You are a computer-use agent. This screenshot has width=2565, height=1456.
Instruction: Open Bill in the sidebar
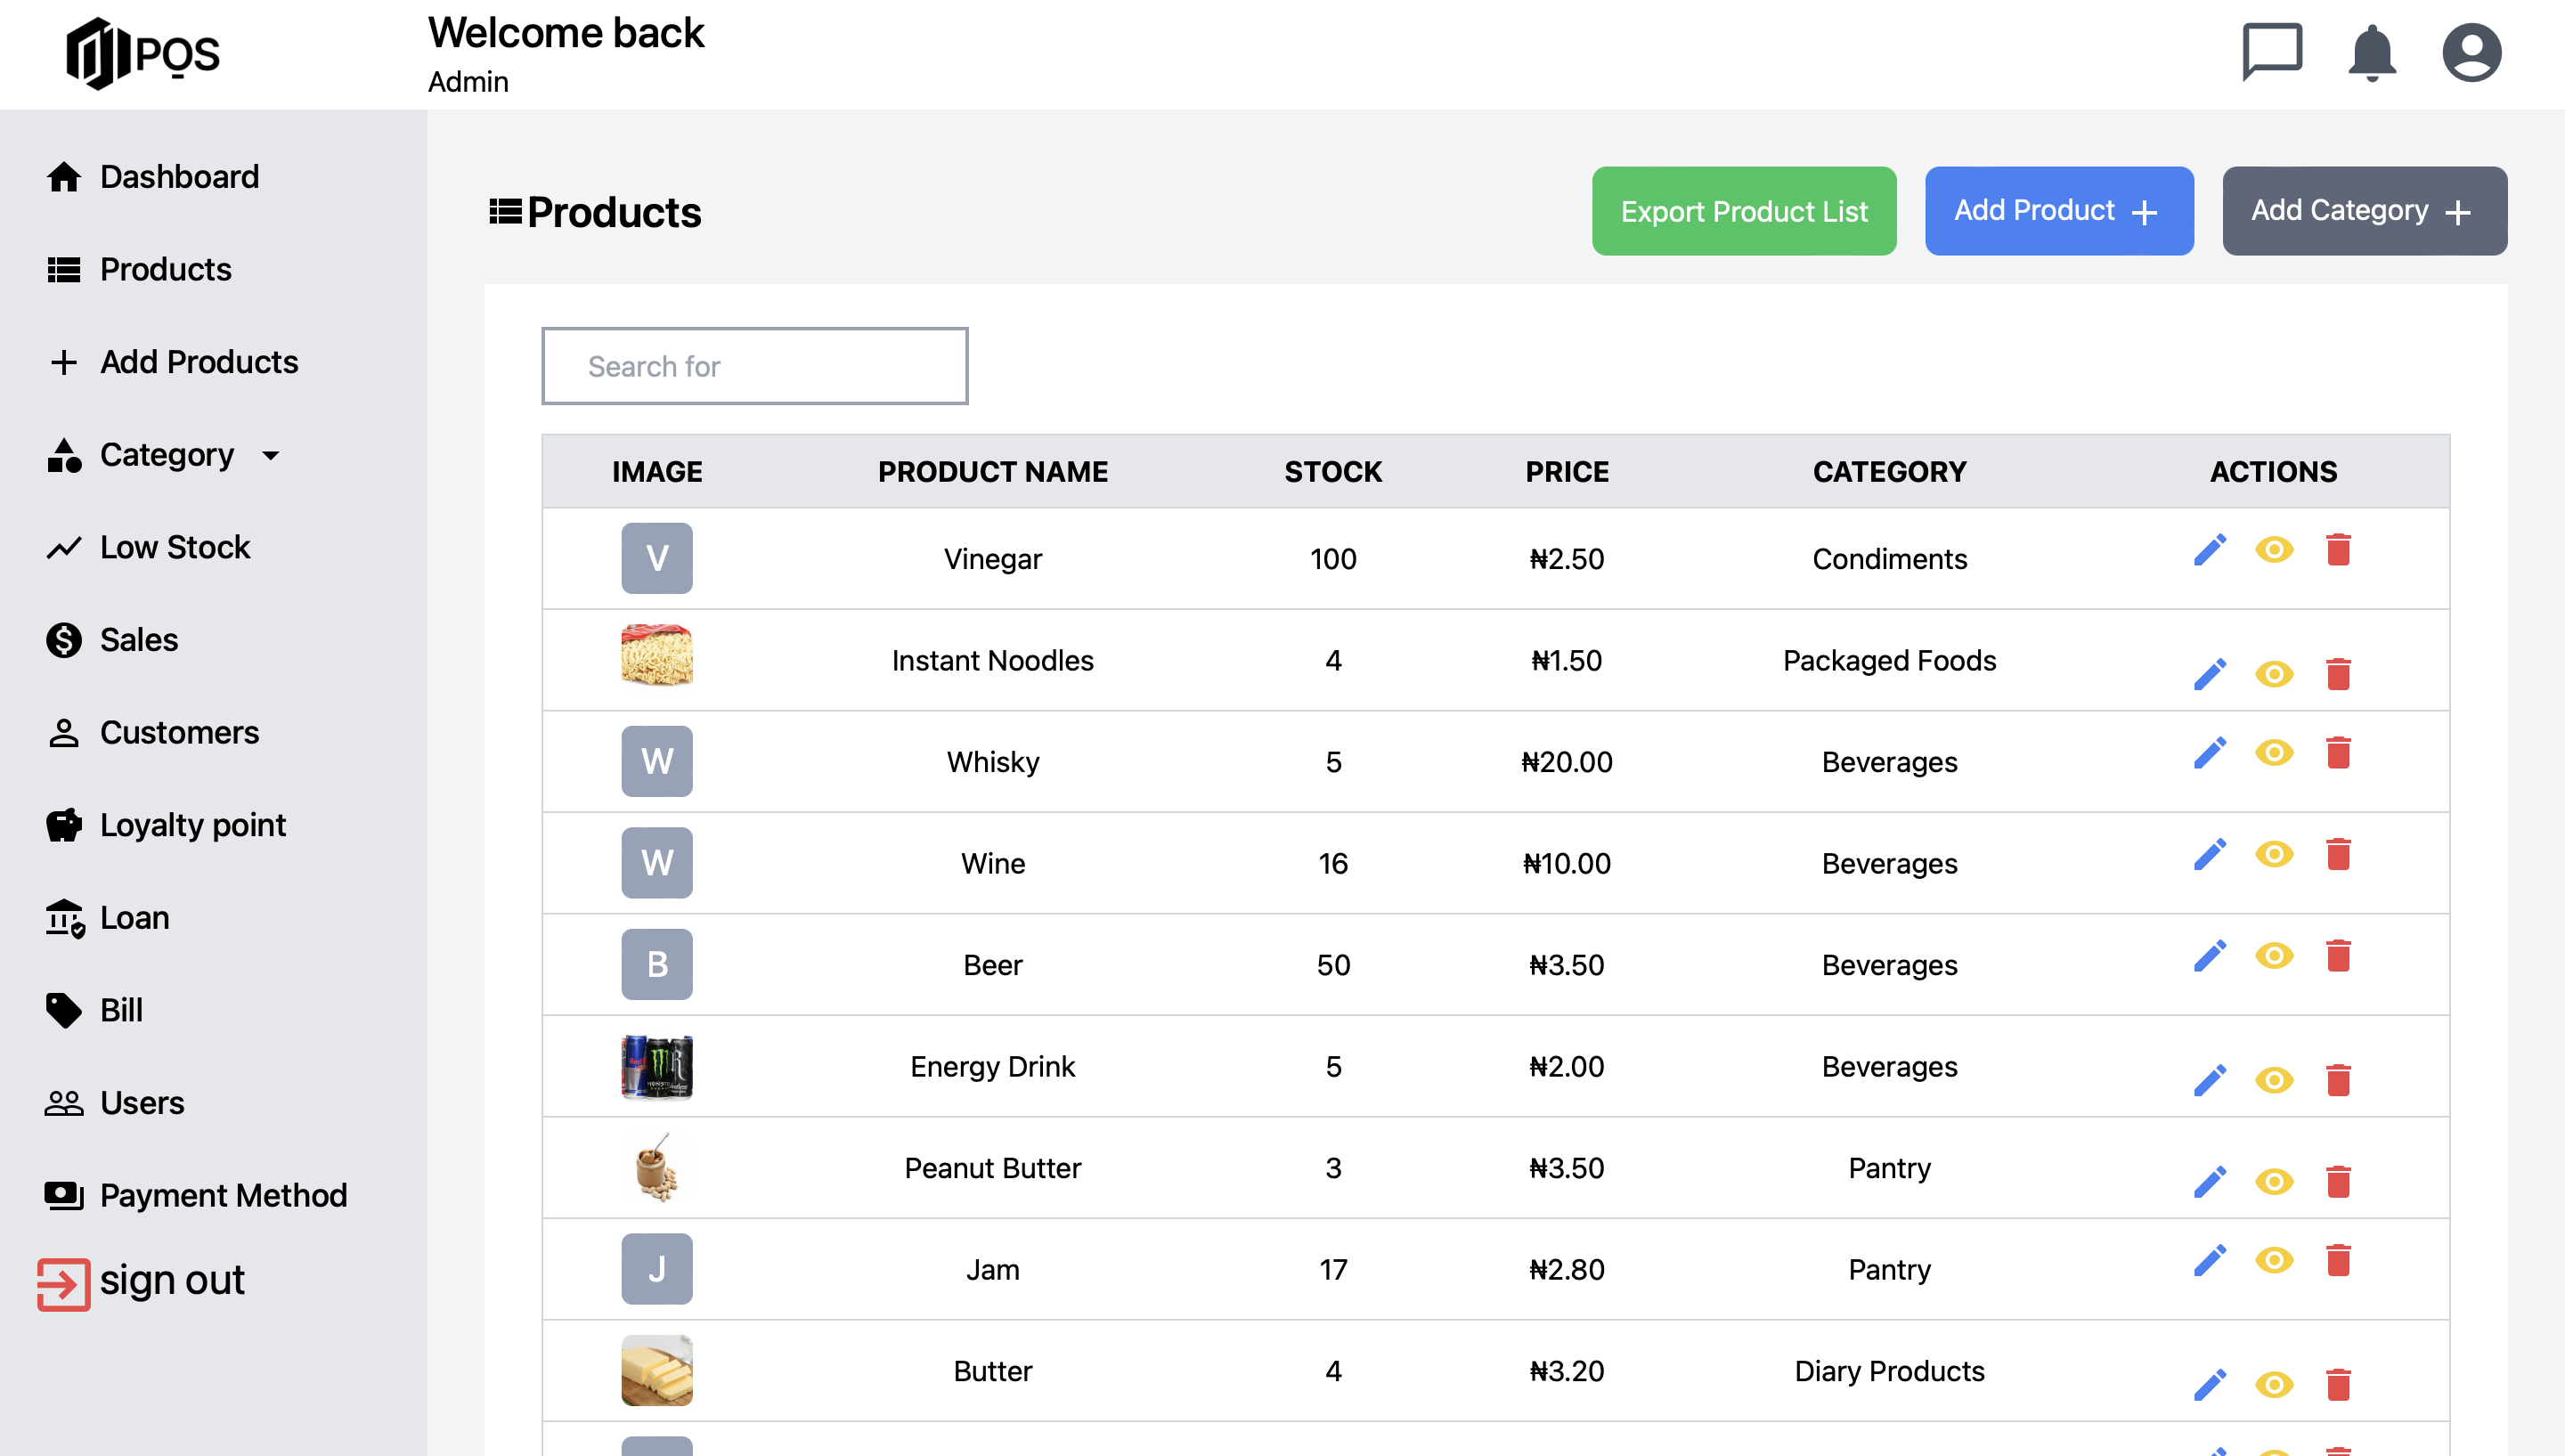click(94, 1011)
